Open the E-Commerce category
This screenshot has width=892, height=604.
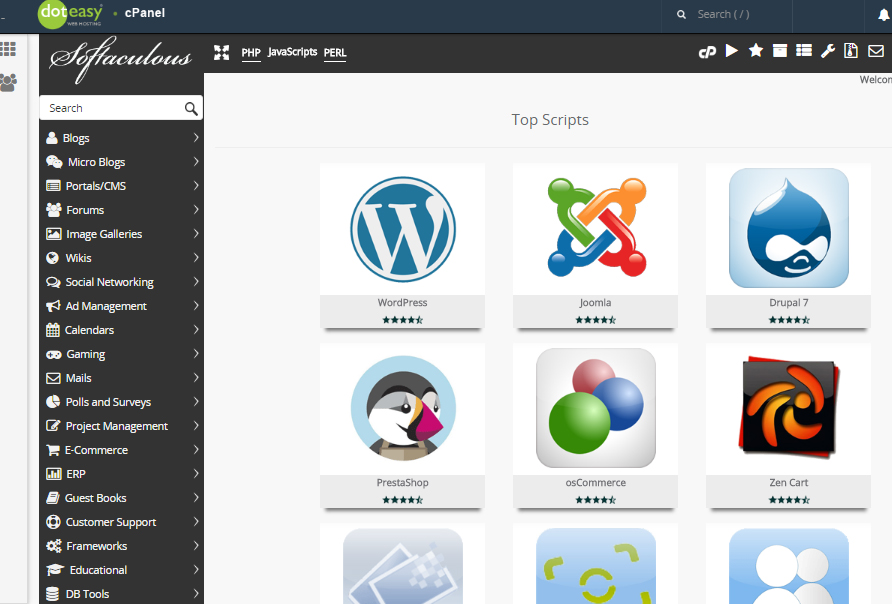coord(122,450)
